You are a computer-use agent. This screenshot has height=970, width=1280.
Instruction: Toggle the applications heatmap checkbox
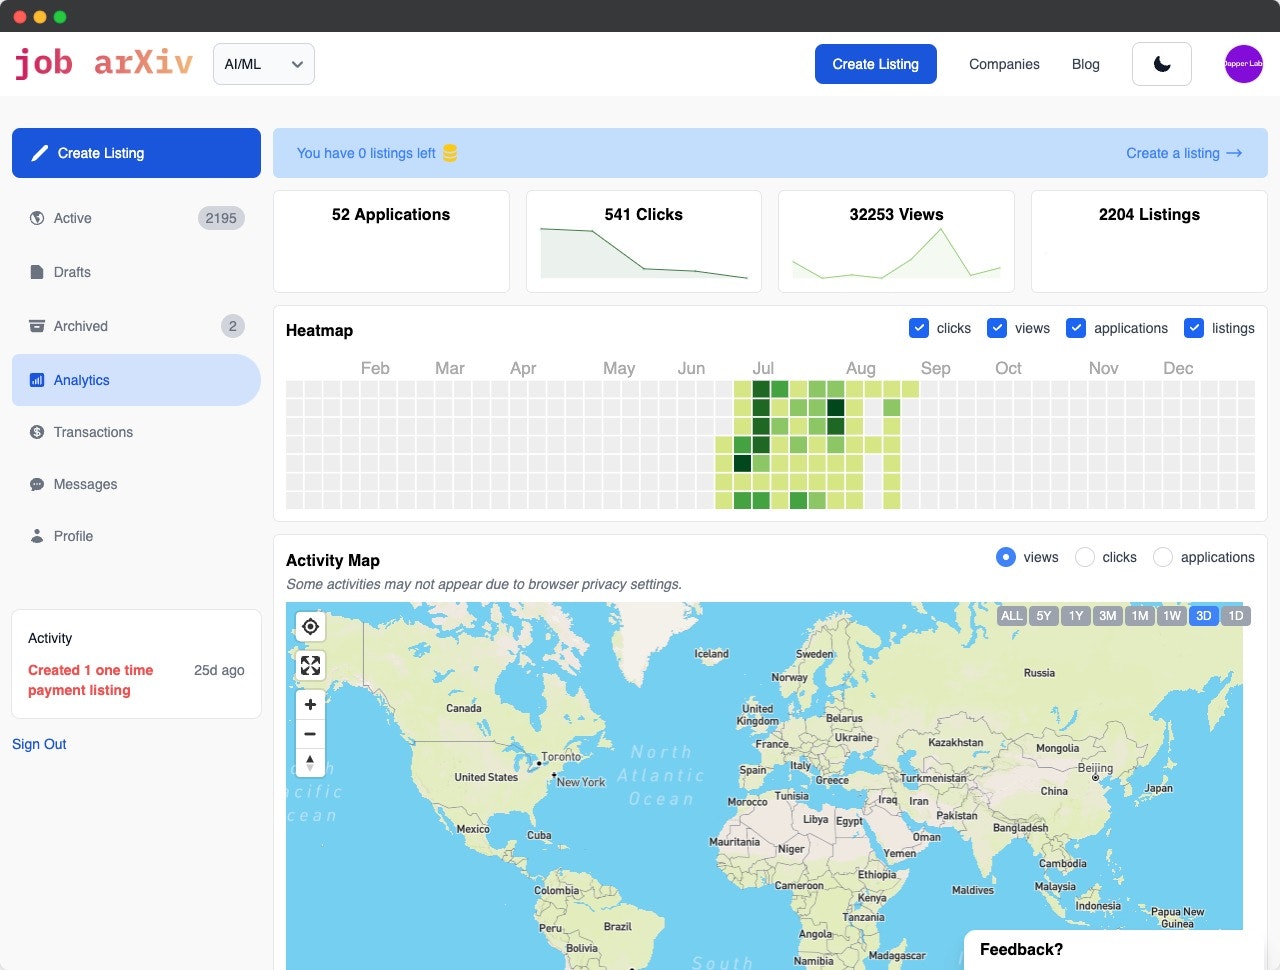click(1076, 328)
